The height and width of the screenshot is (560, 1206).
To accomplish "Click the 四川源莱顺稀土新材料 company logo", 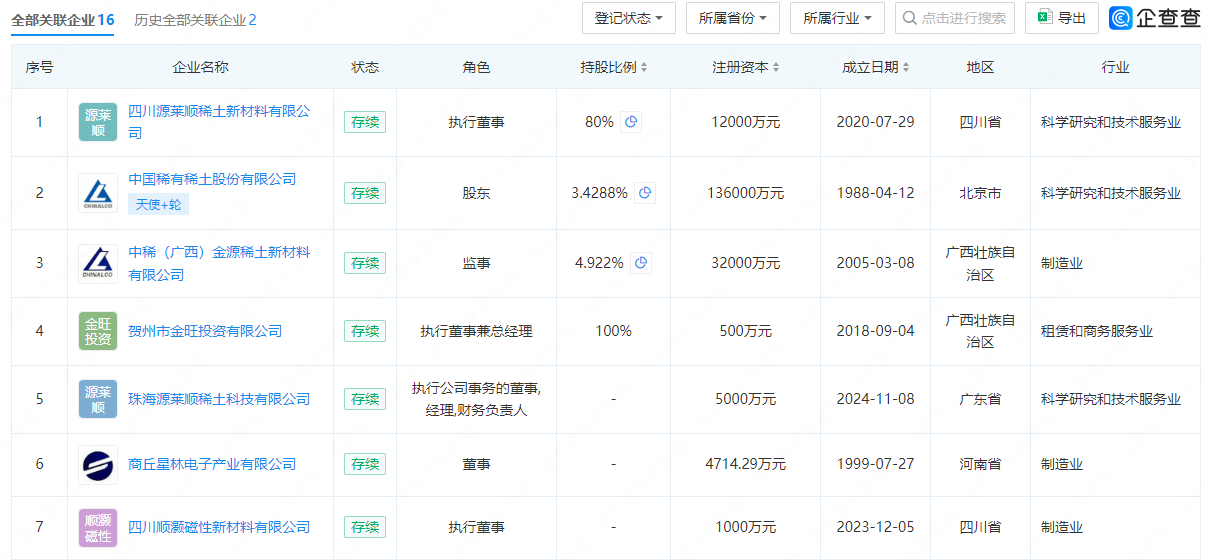I will [98, 122].
